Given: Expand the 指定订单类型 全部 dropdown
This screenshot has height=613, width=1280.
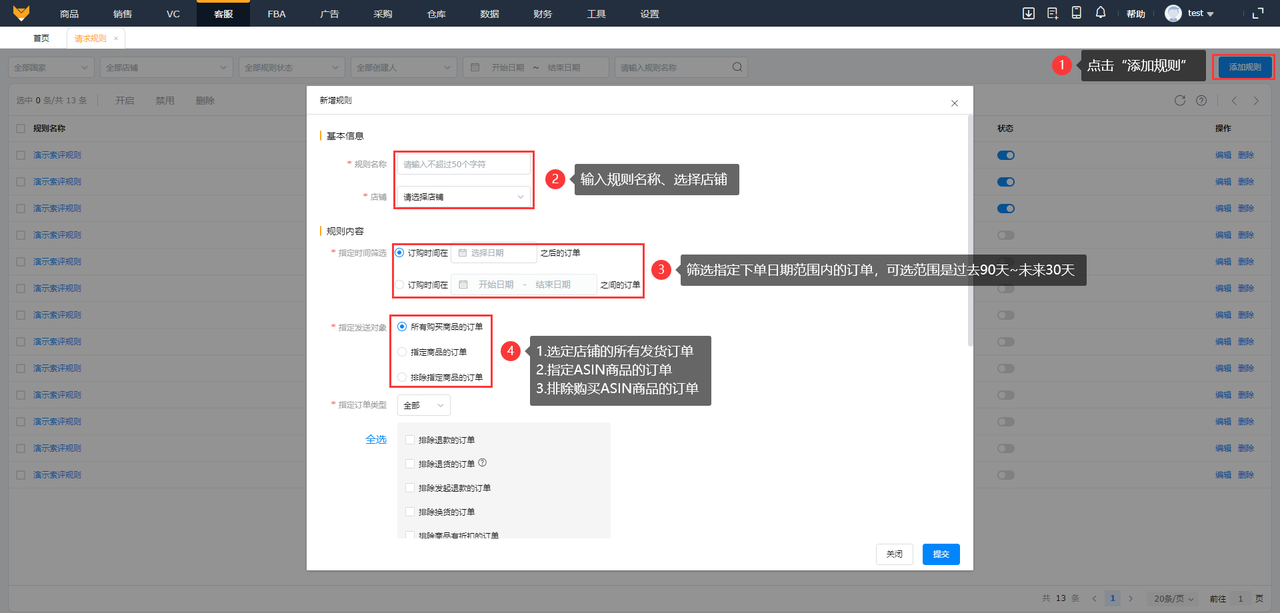Looking at the screenshot, I should coord(424,405).
